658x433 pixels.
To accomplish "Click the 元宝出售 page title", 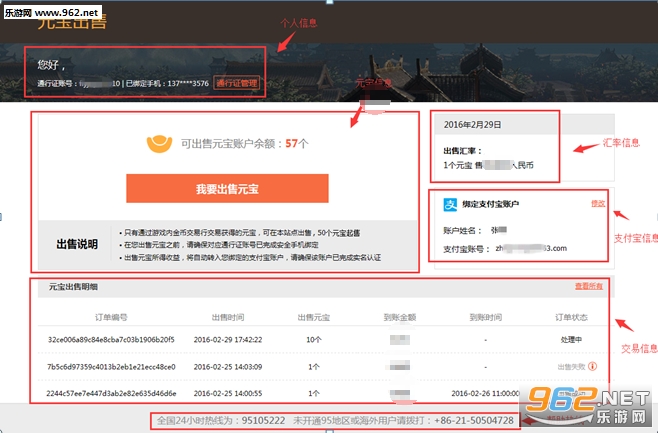I will pyautogui.click(x=72, y=22).
